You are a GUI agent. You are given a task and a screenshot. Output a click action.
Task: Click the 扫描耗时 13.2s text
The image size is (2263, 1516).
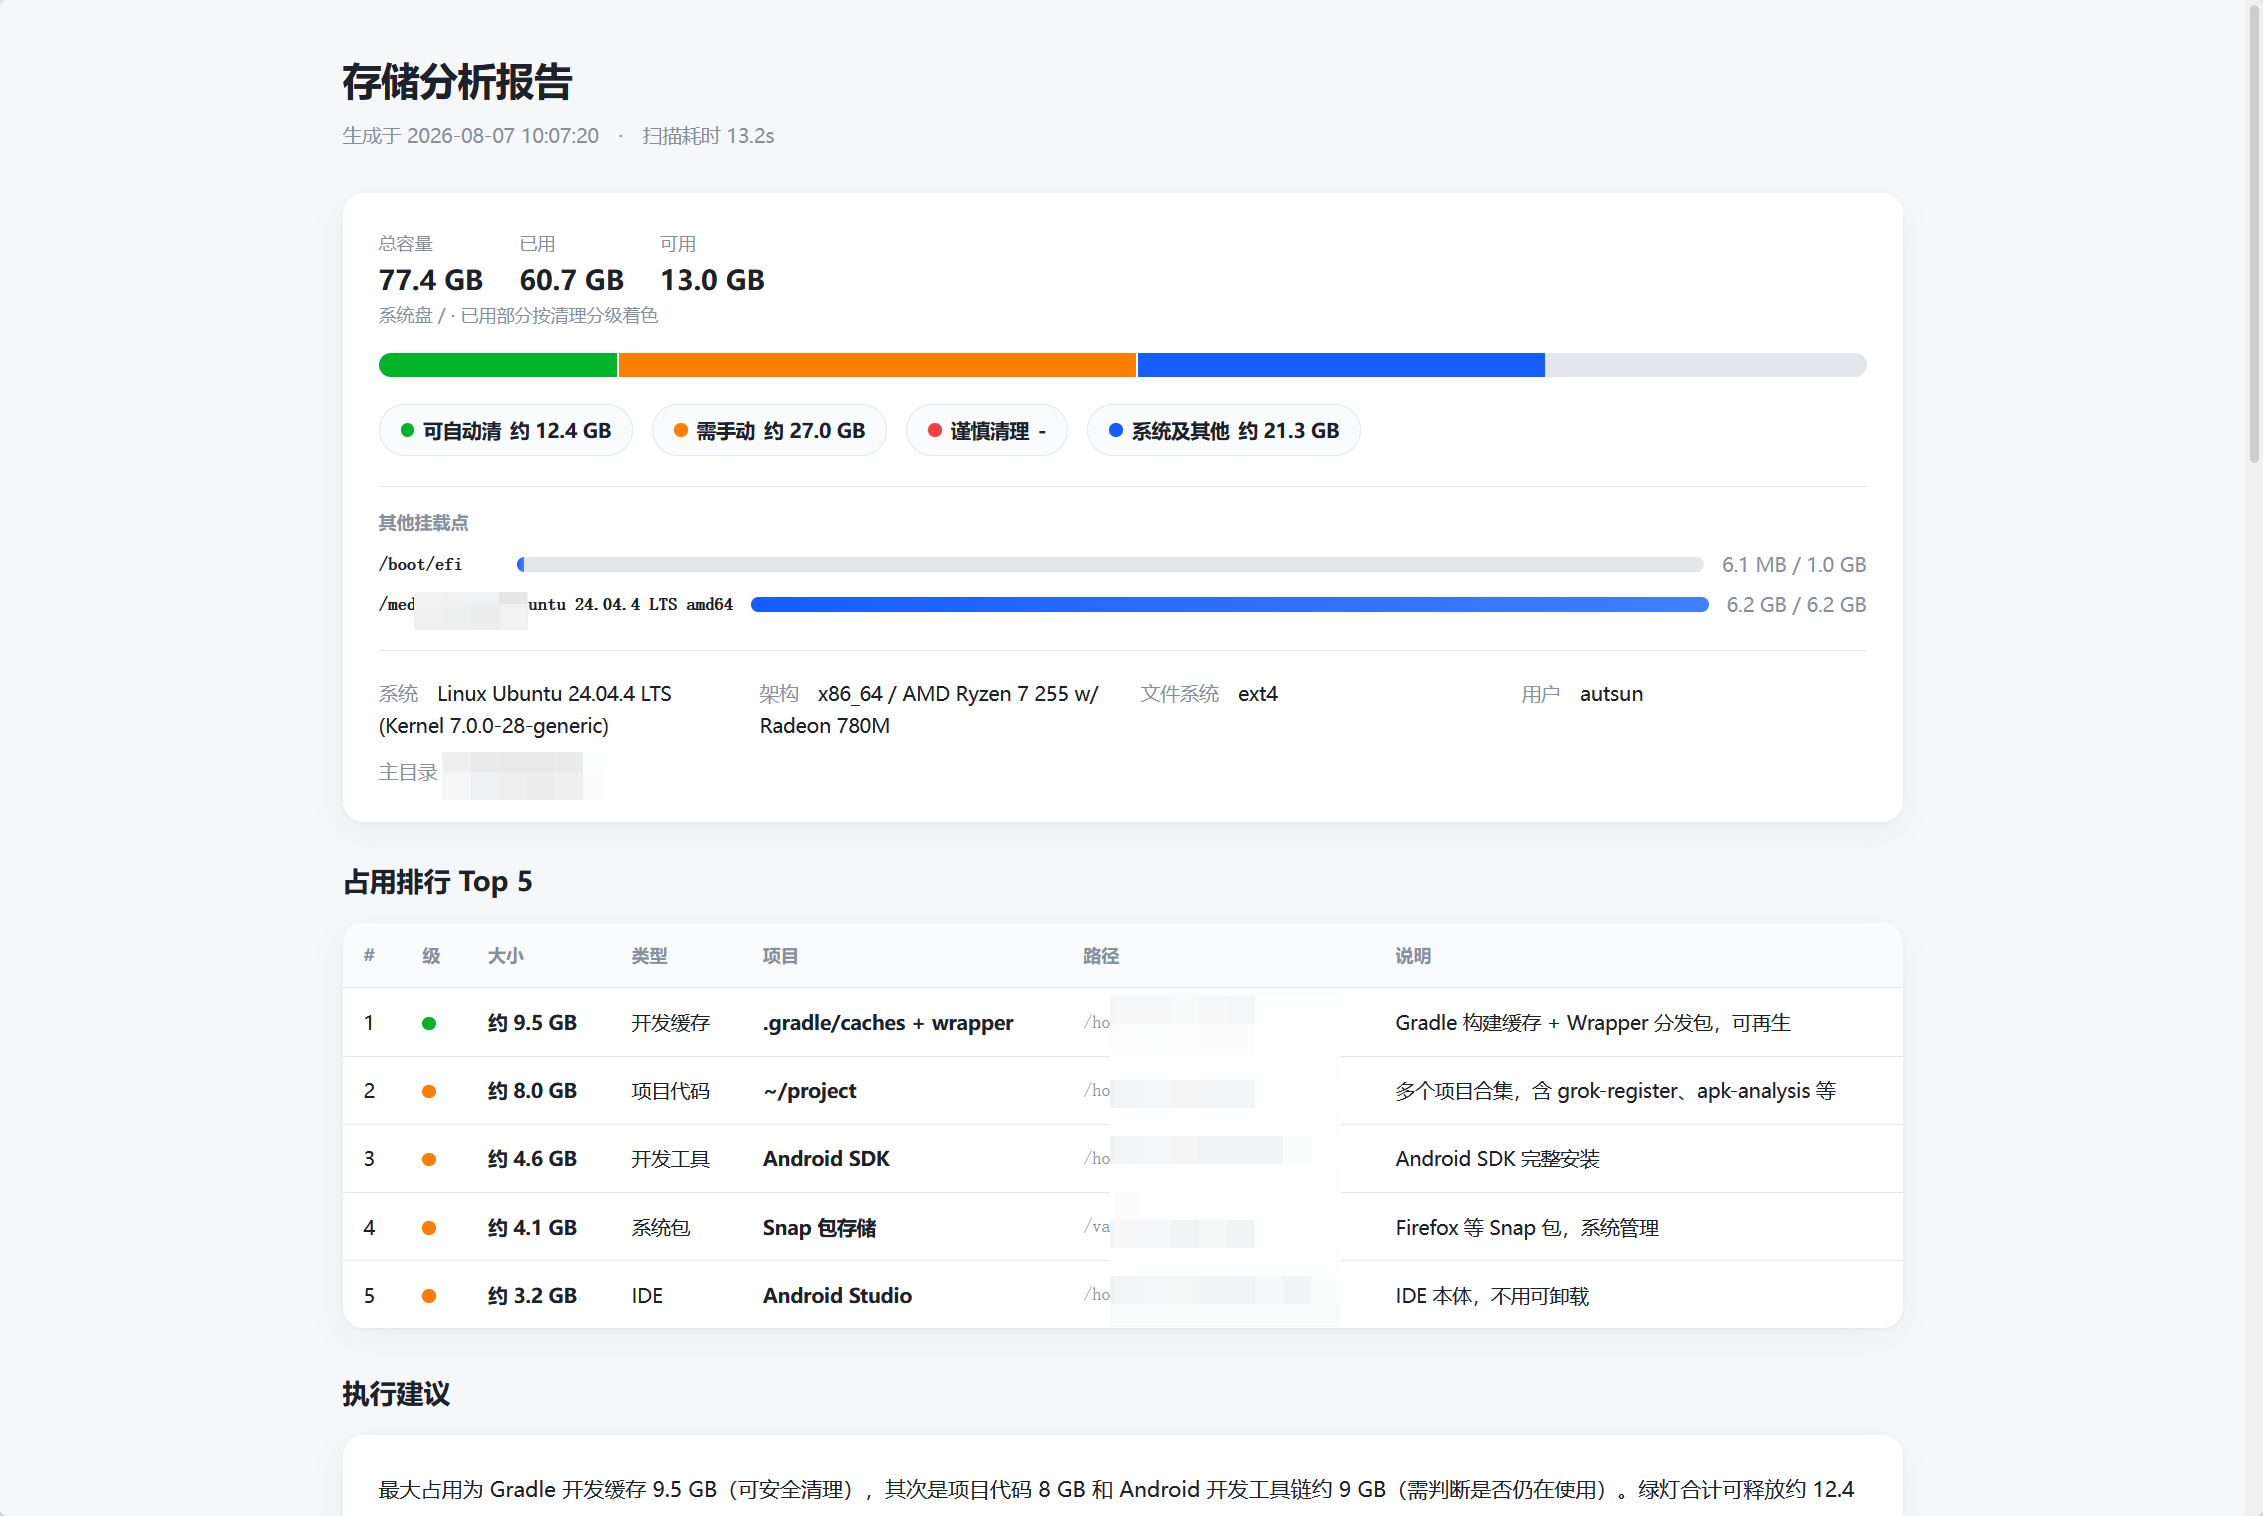click(x=708, y=136)
